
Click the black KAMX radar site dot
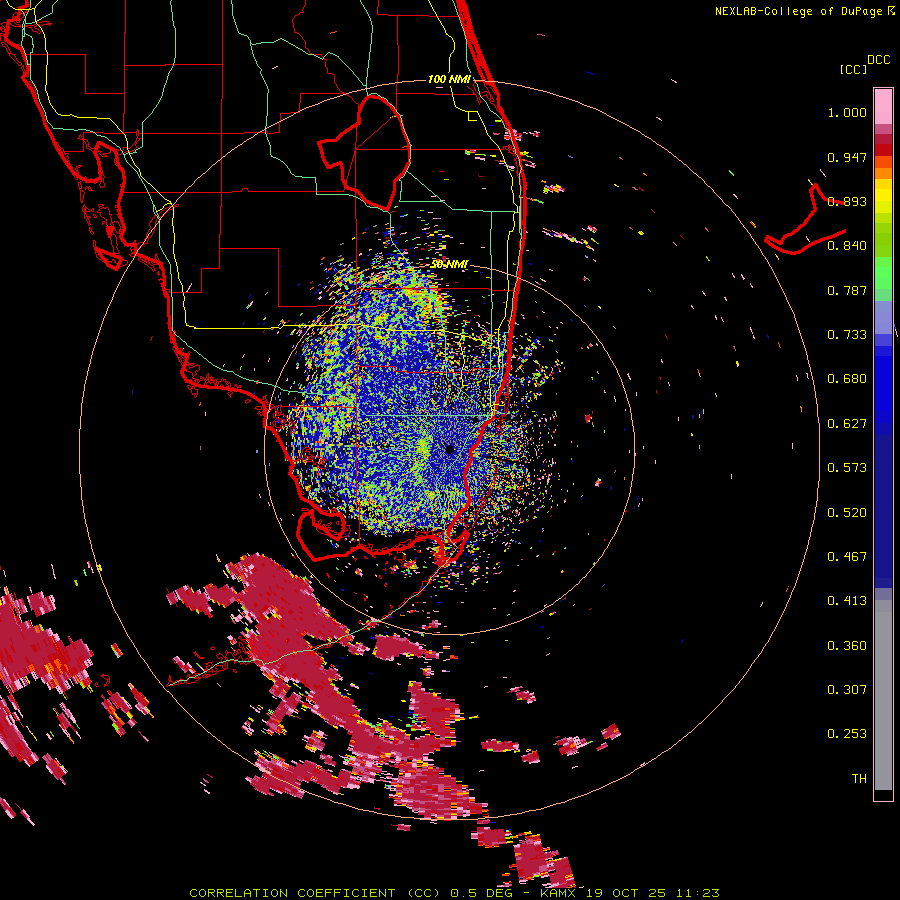coord(449,449)
